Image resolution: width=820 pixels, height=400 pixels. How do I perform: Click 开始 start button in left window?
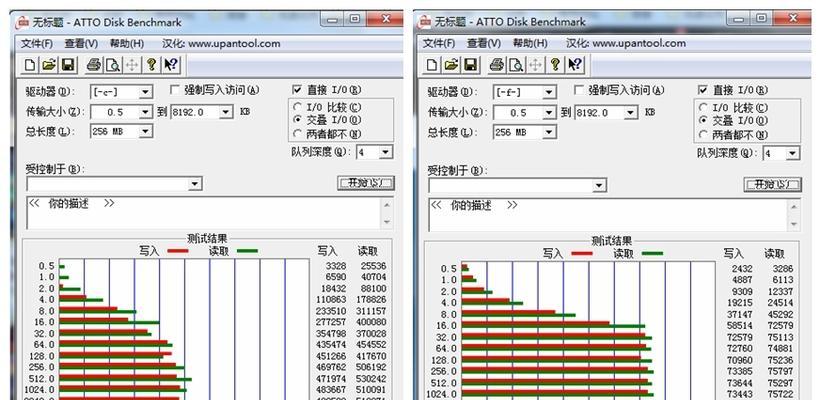click(366, 183)
